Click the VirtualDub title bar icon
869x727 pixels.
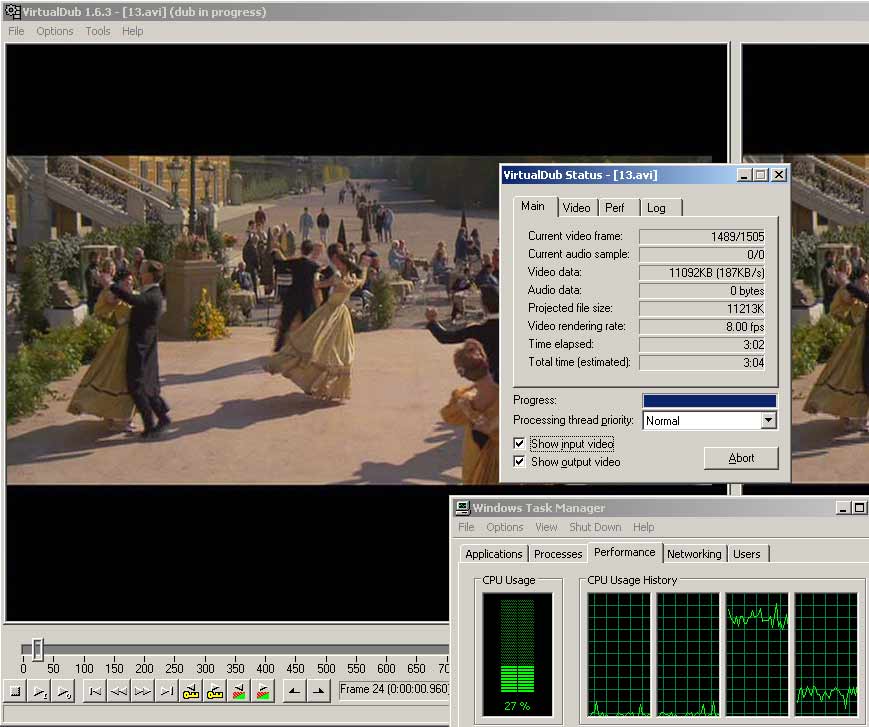[12, 12]
